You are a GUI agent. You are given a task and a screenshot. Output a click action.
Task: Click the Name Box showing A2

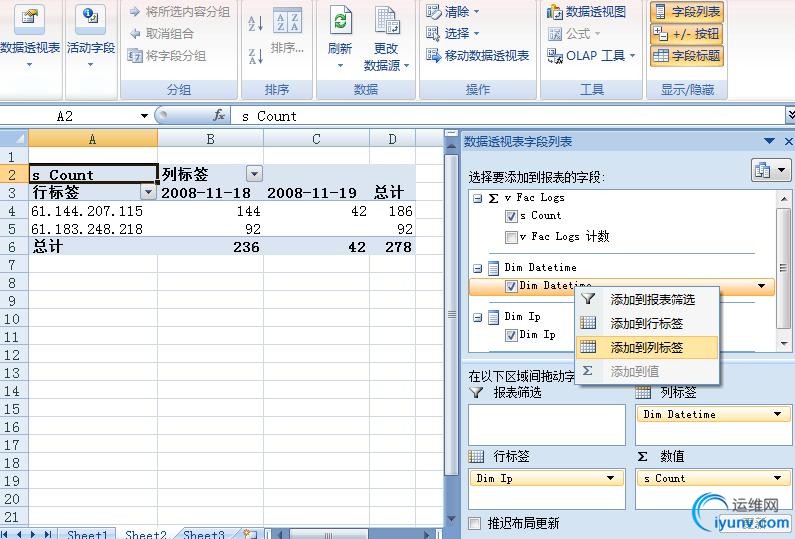point(68,116)
